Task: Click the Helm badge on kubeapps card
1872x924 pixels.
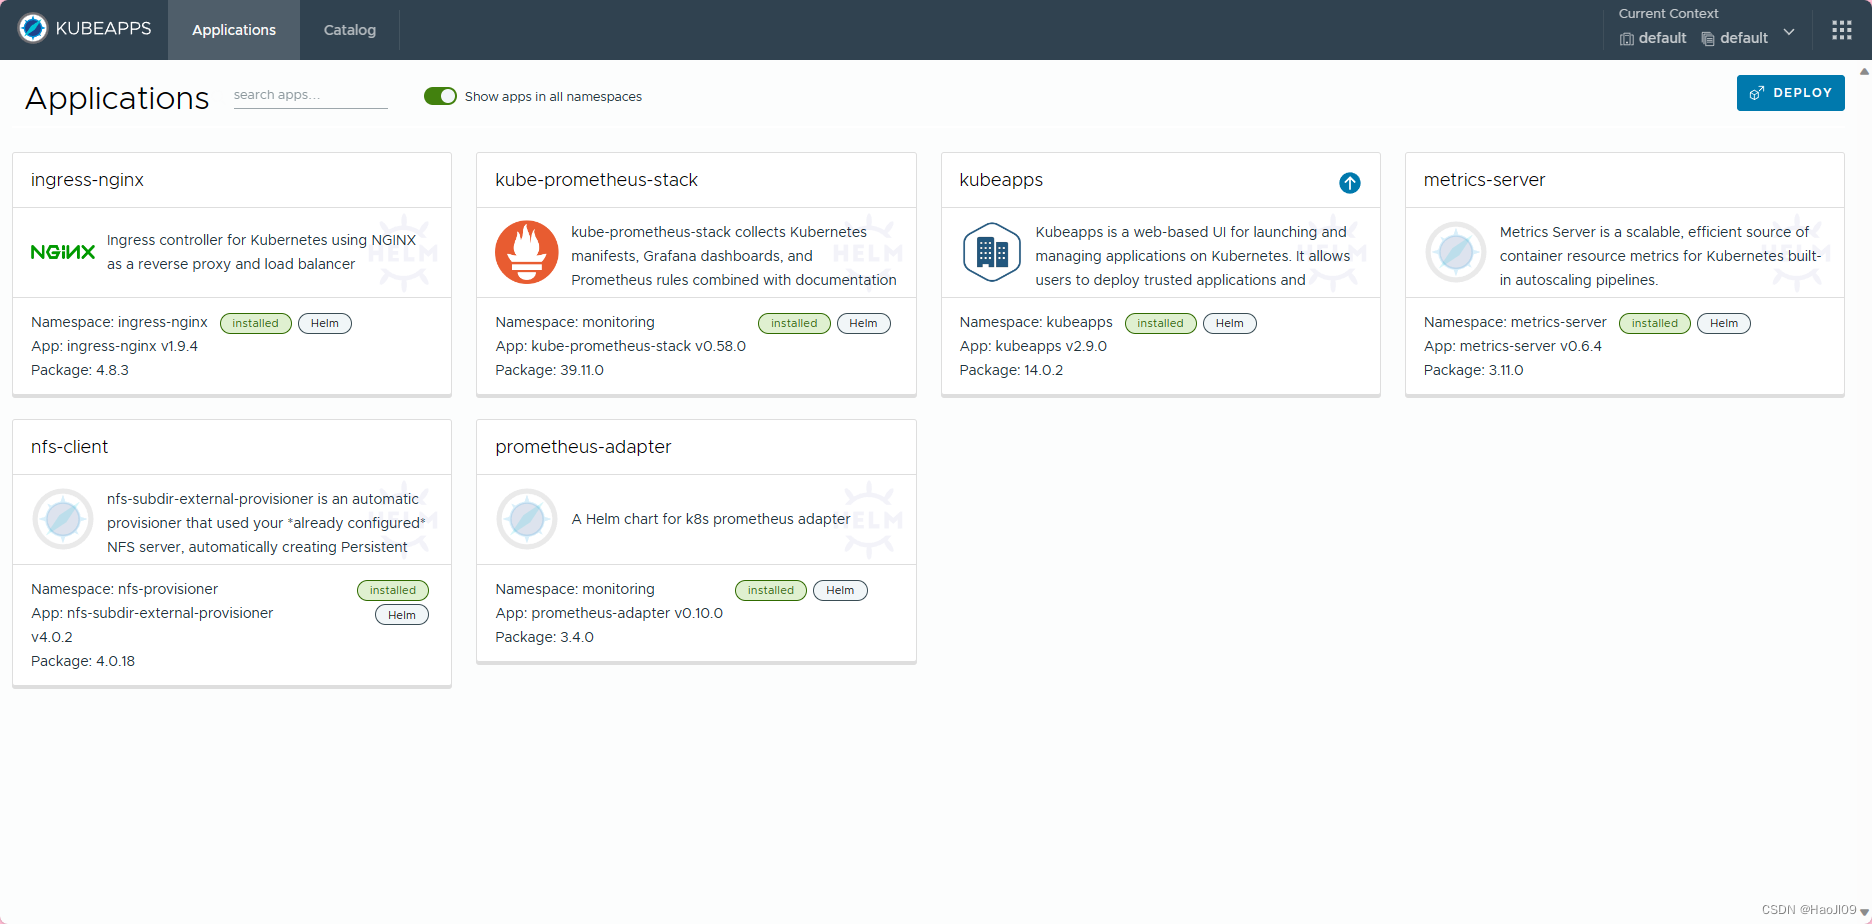Action: pyautogui.click(x=1230, y=323)
